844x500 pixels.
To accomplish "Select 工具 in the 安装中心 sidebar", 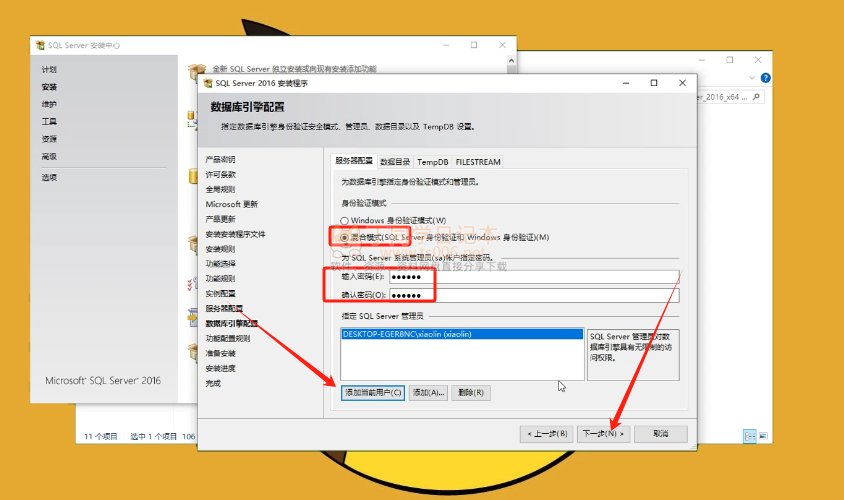I will [49, 122].
